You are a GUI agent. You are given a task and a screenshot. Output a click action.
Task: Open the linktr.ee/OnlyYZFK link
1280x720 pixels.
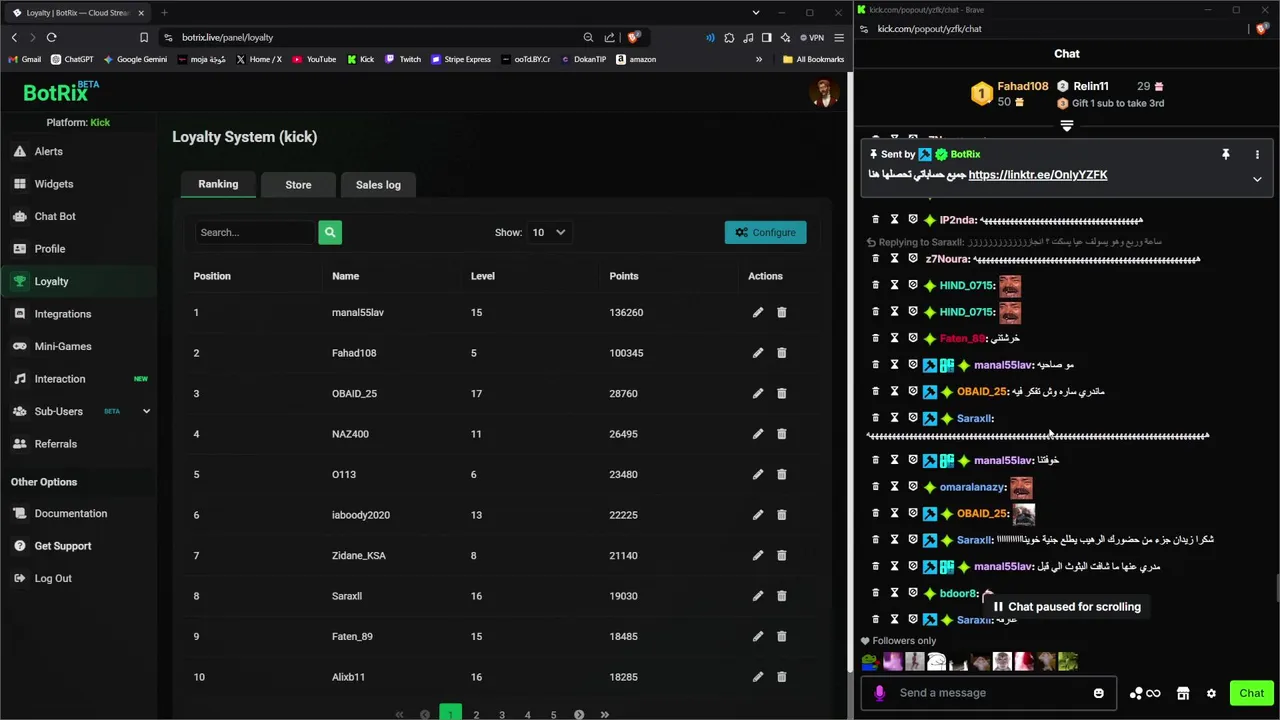coord(1038,175)
